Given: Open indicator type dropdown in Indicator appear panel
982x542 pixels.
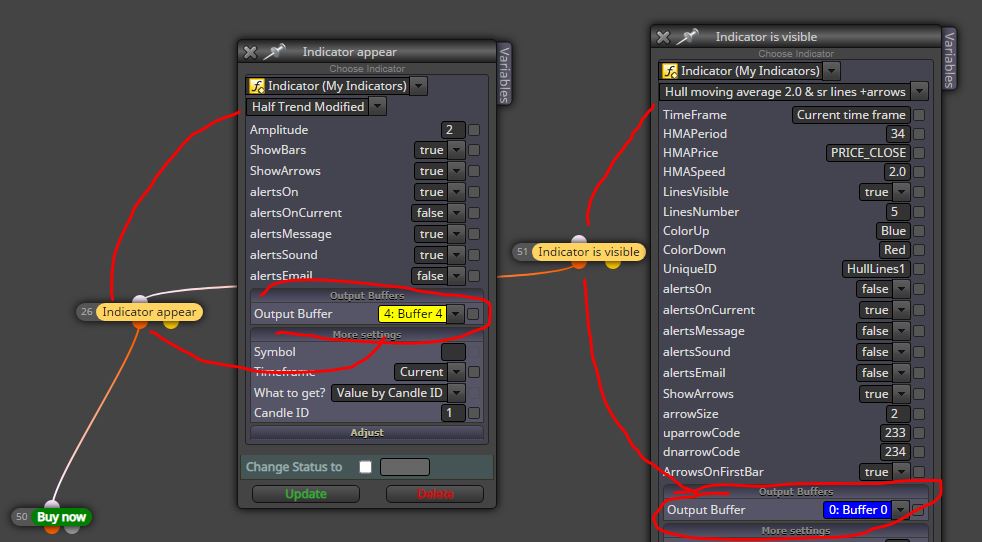Looking at the screenshot, I should click(420, 86).
